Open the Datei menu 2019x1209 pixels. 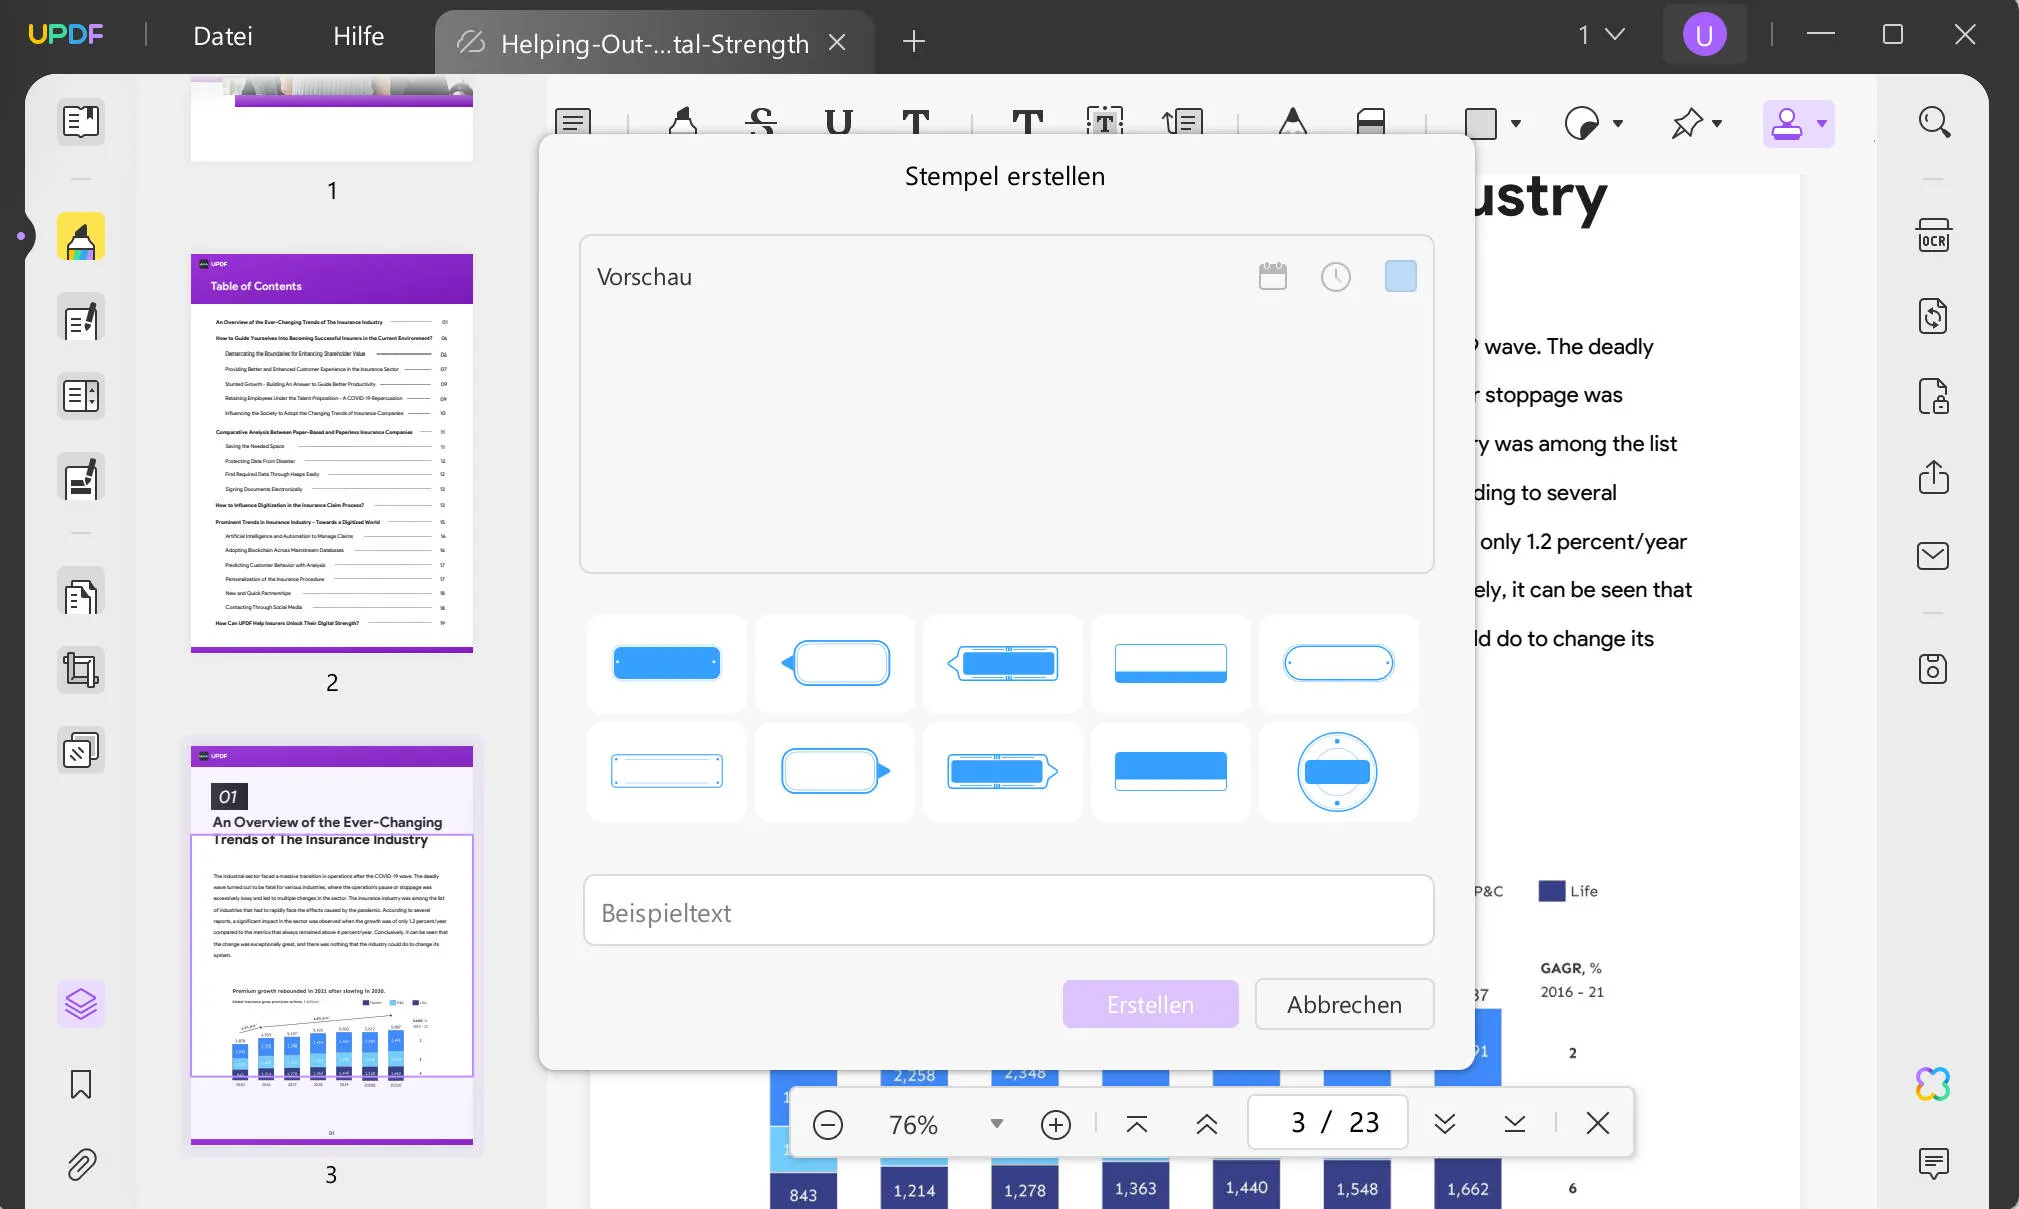click(224, 36)
